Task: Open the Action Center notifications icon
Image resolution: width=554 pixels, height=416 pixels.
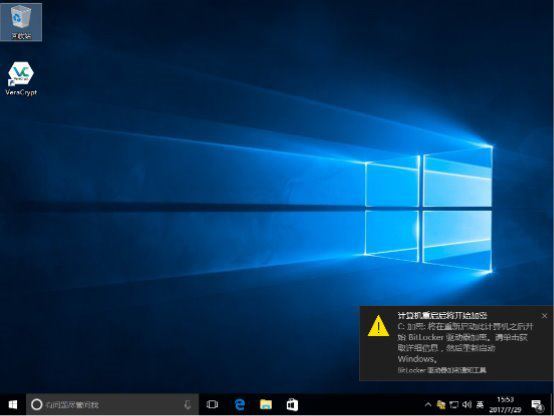Action: tap(537, 405)
